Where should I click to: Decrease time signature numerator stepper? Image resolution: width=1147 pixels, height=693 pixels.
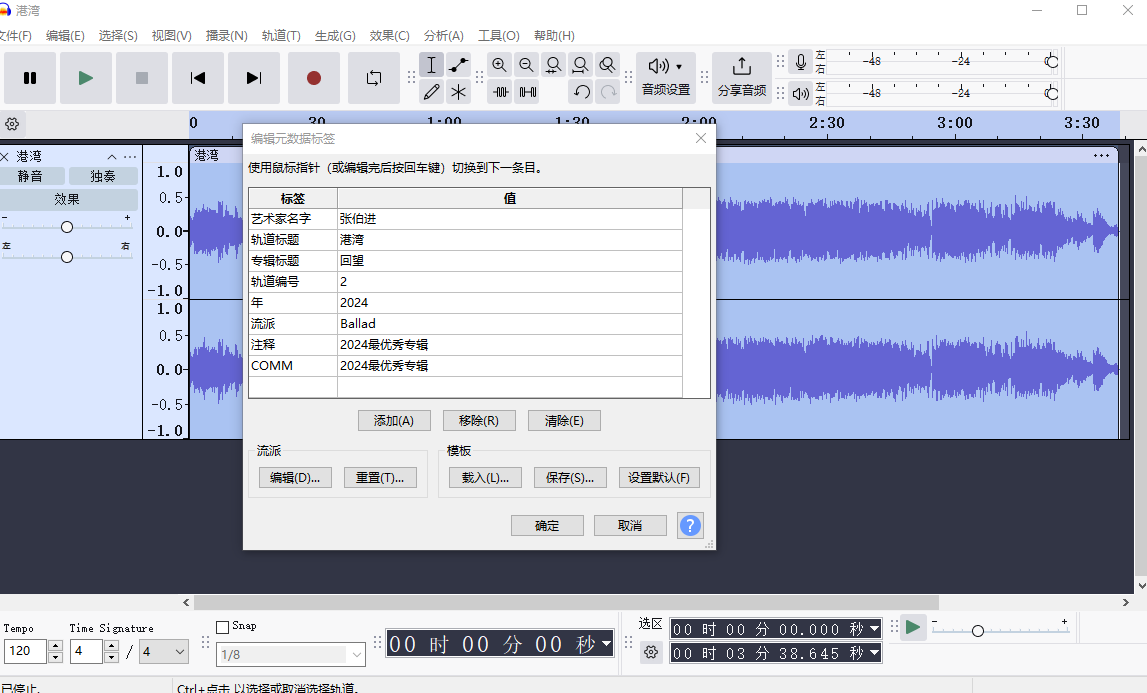pos(111,657)
